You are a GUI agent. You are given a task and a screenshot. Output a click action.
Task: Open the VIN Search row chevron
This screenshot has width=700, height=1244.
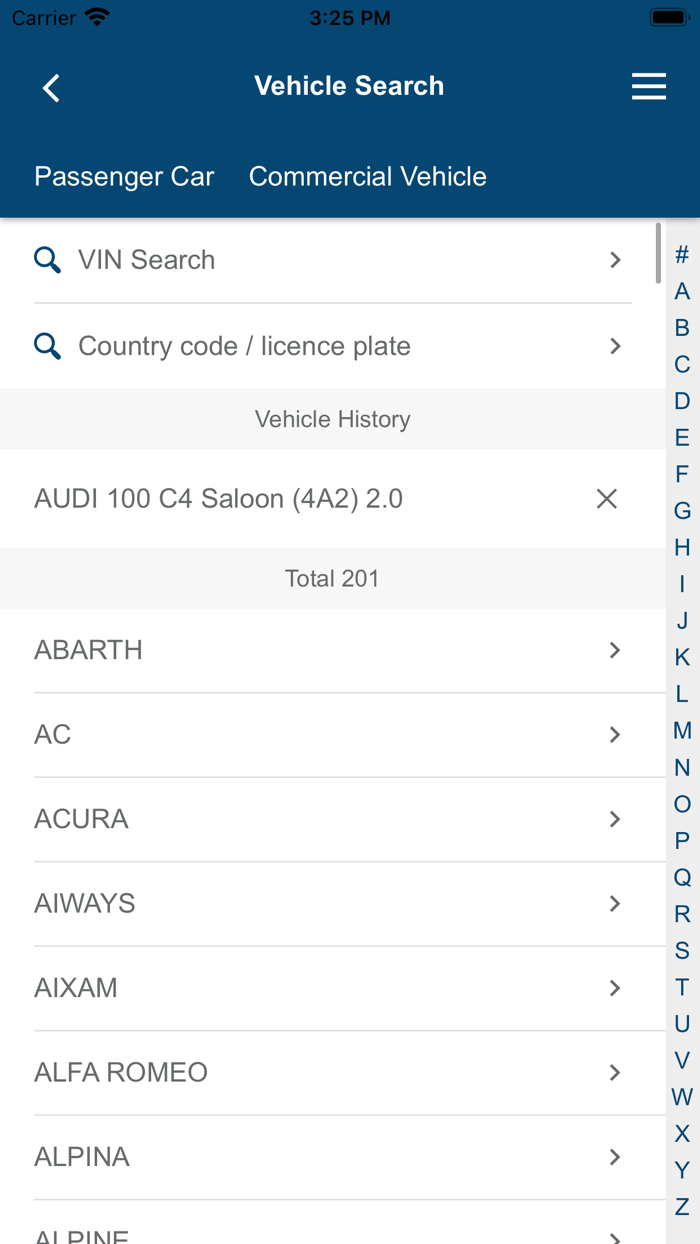pos(615,260)
